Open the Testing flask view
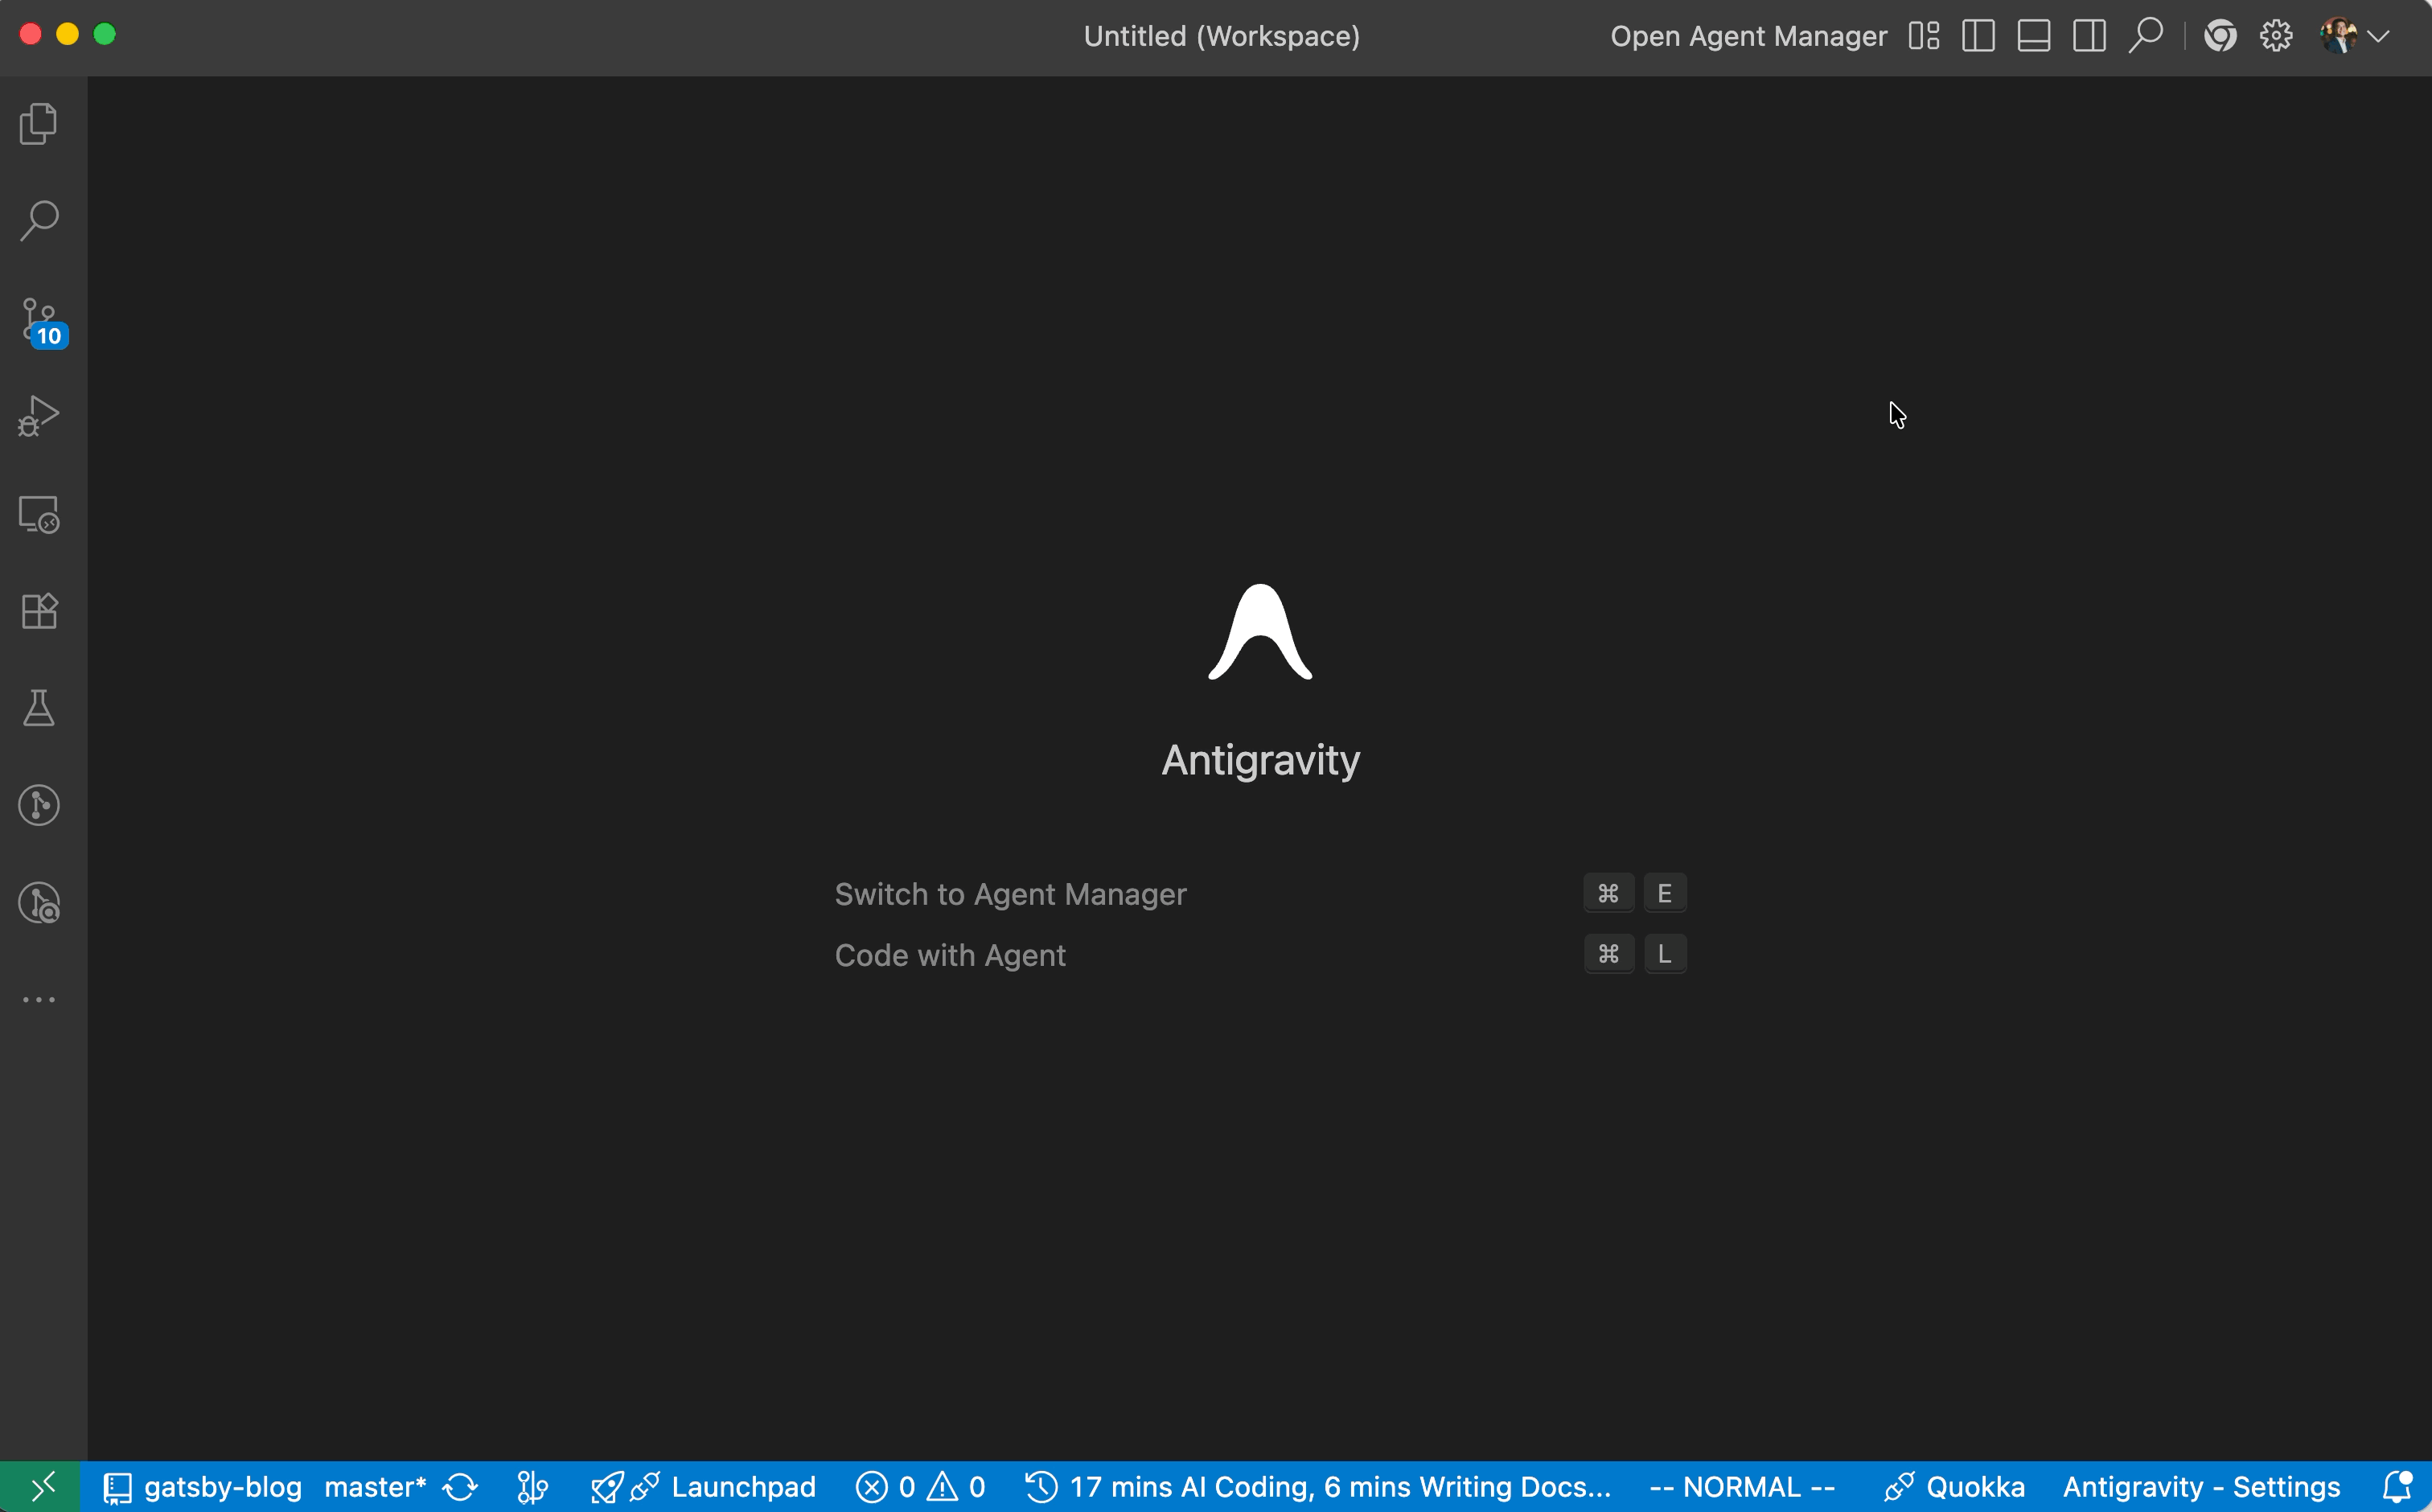The height and width of the screenshot is (1512, 2432). [39, 708]
